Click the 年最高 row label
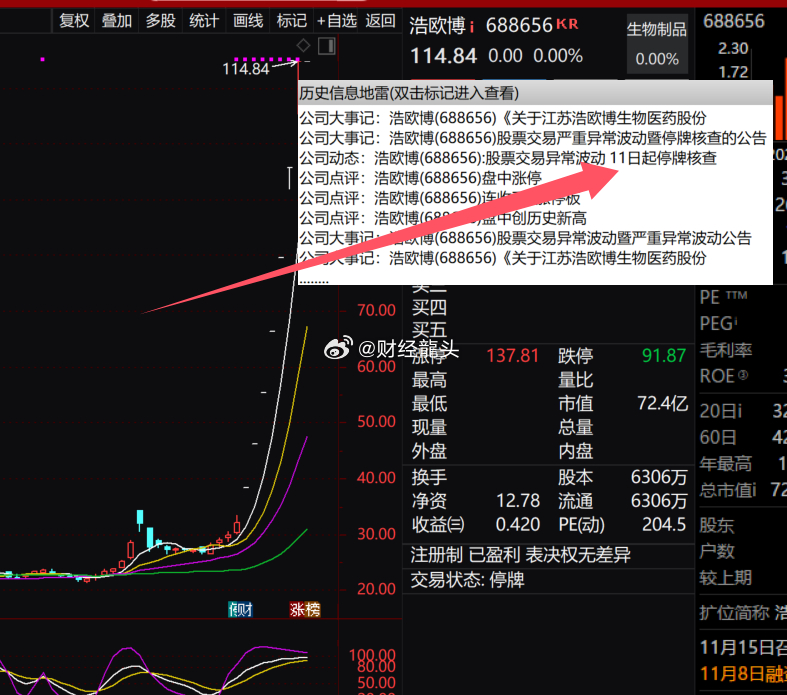Image resolution: width=787 pixels, height=695 pixels. pos(726,464)
